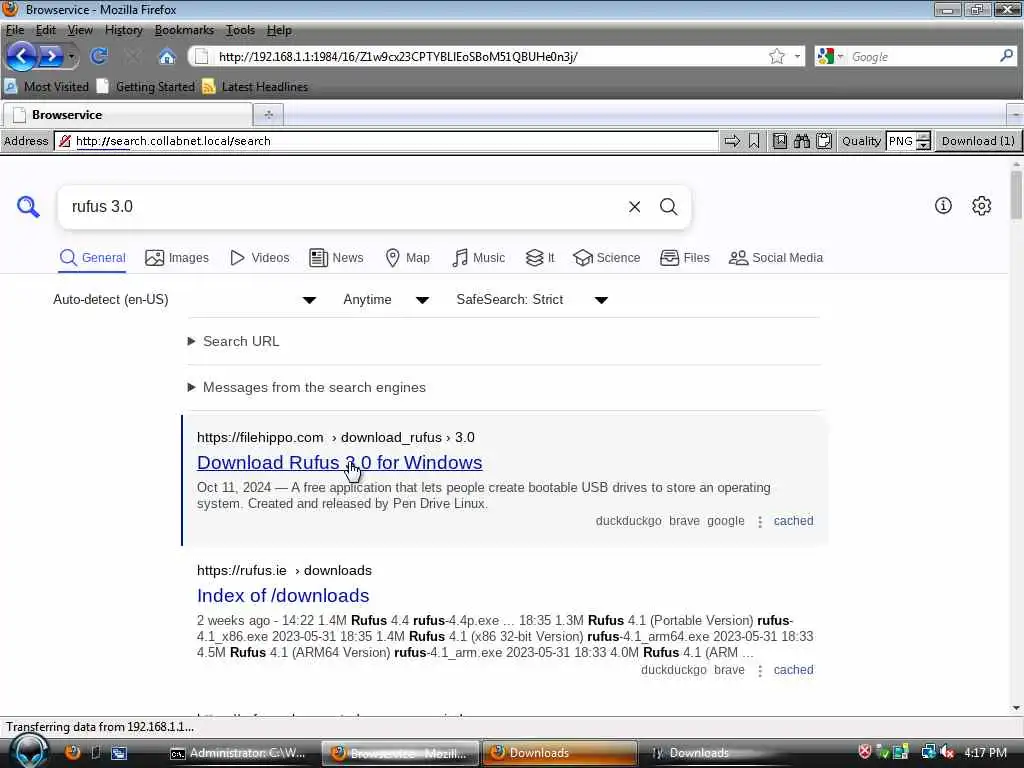Click the Firefox back arrow button
The width and height of the screenshot is (1024, 768).
[22, 57]
